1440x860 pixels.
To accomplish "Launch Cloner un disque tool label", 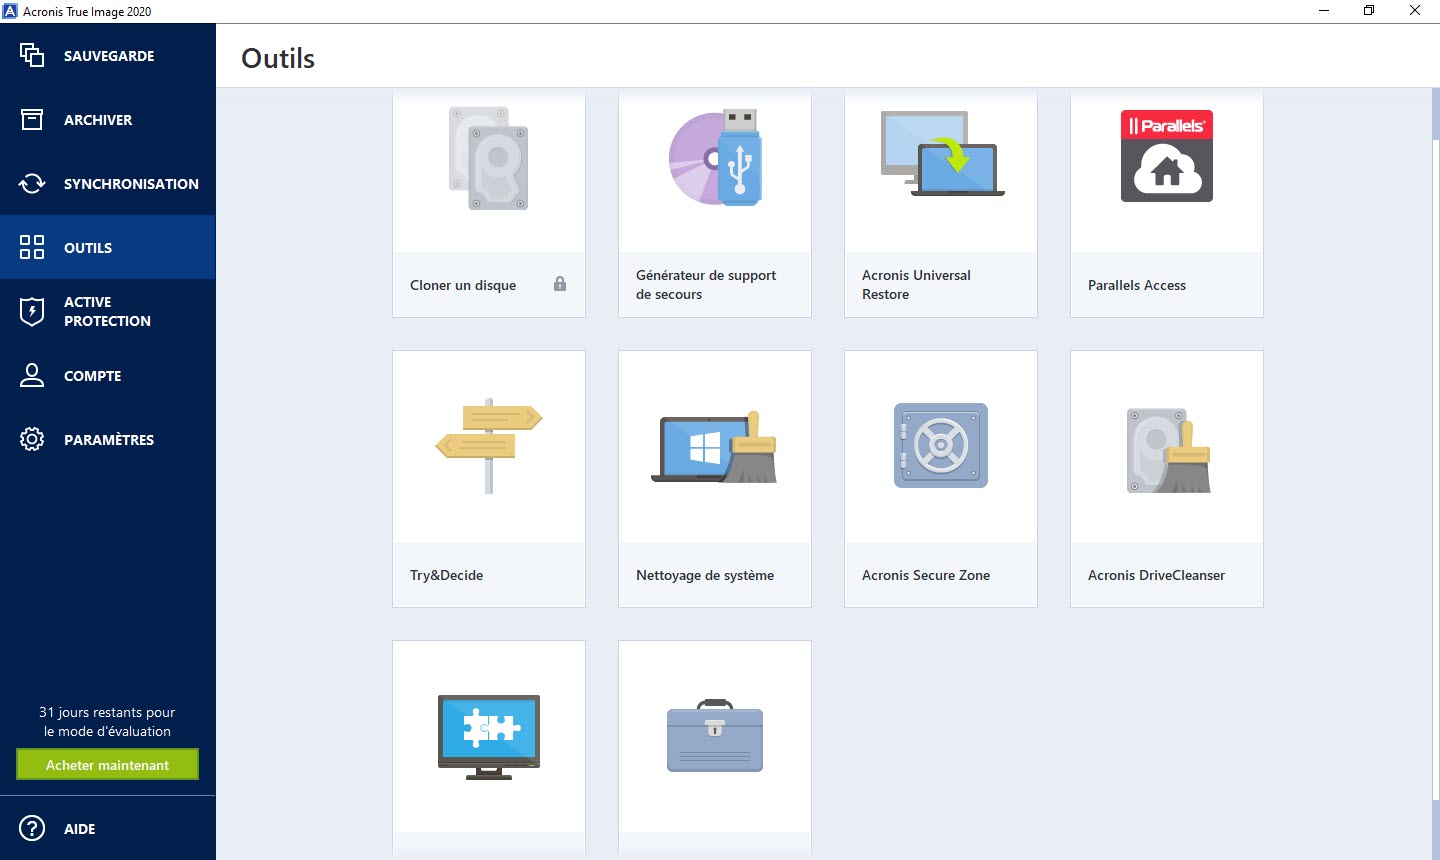I will [463, 285].
